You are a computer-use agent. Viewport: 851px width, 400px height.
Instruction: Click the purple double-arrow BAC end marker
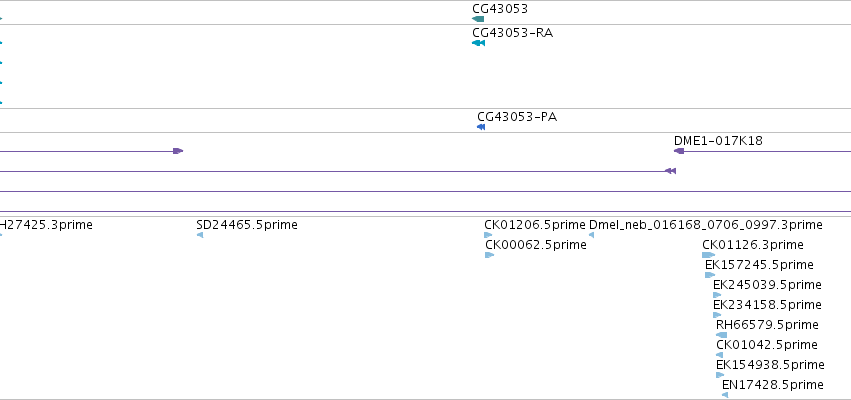(670, 171)
